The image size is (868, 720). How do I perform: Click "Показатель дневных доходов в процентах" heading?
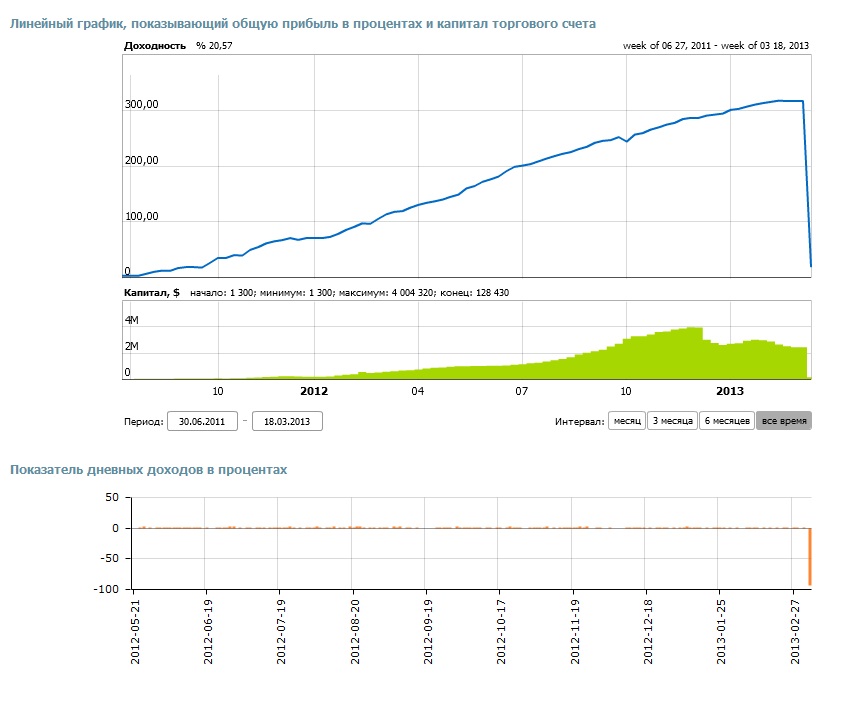[148, 468]
